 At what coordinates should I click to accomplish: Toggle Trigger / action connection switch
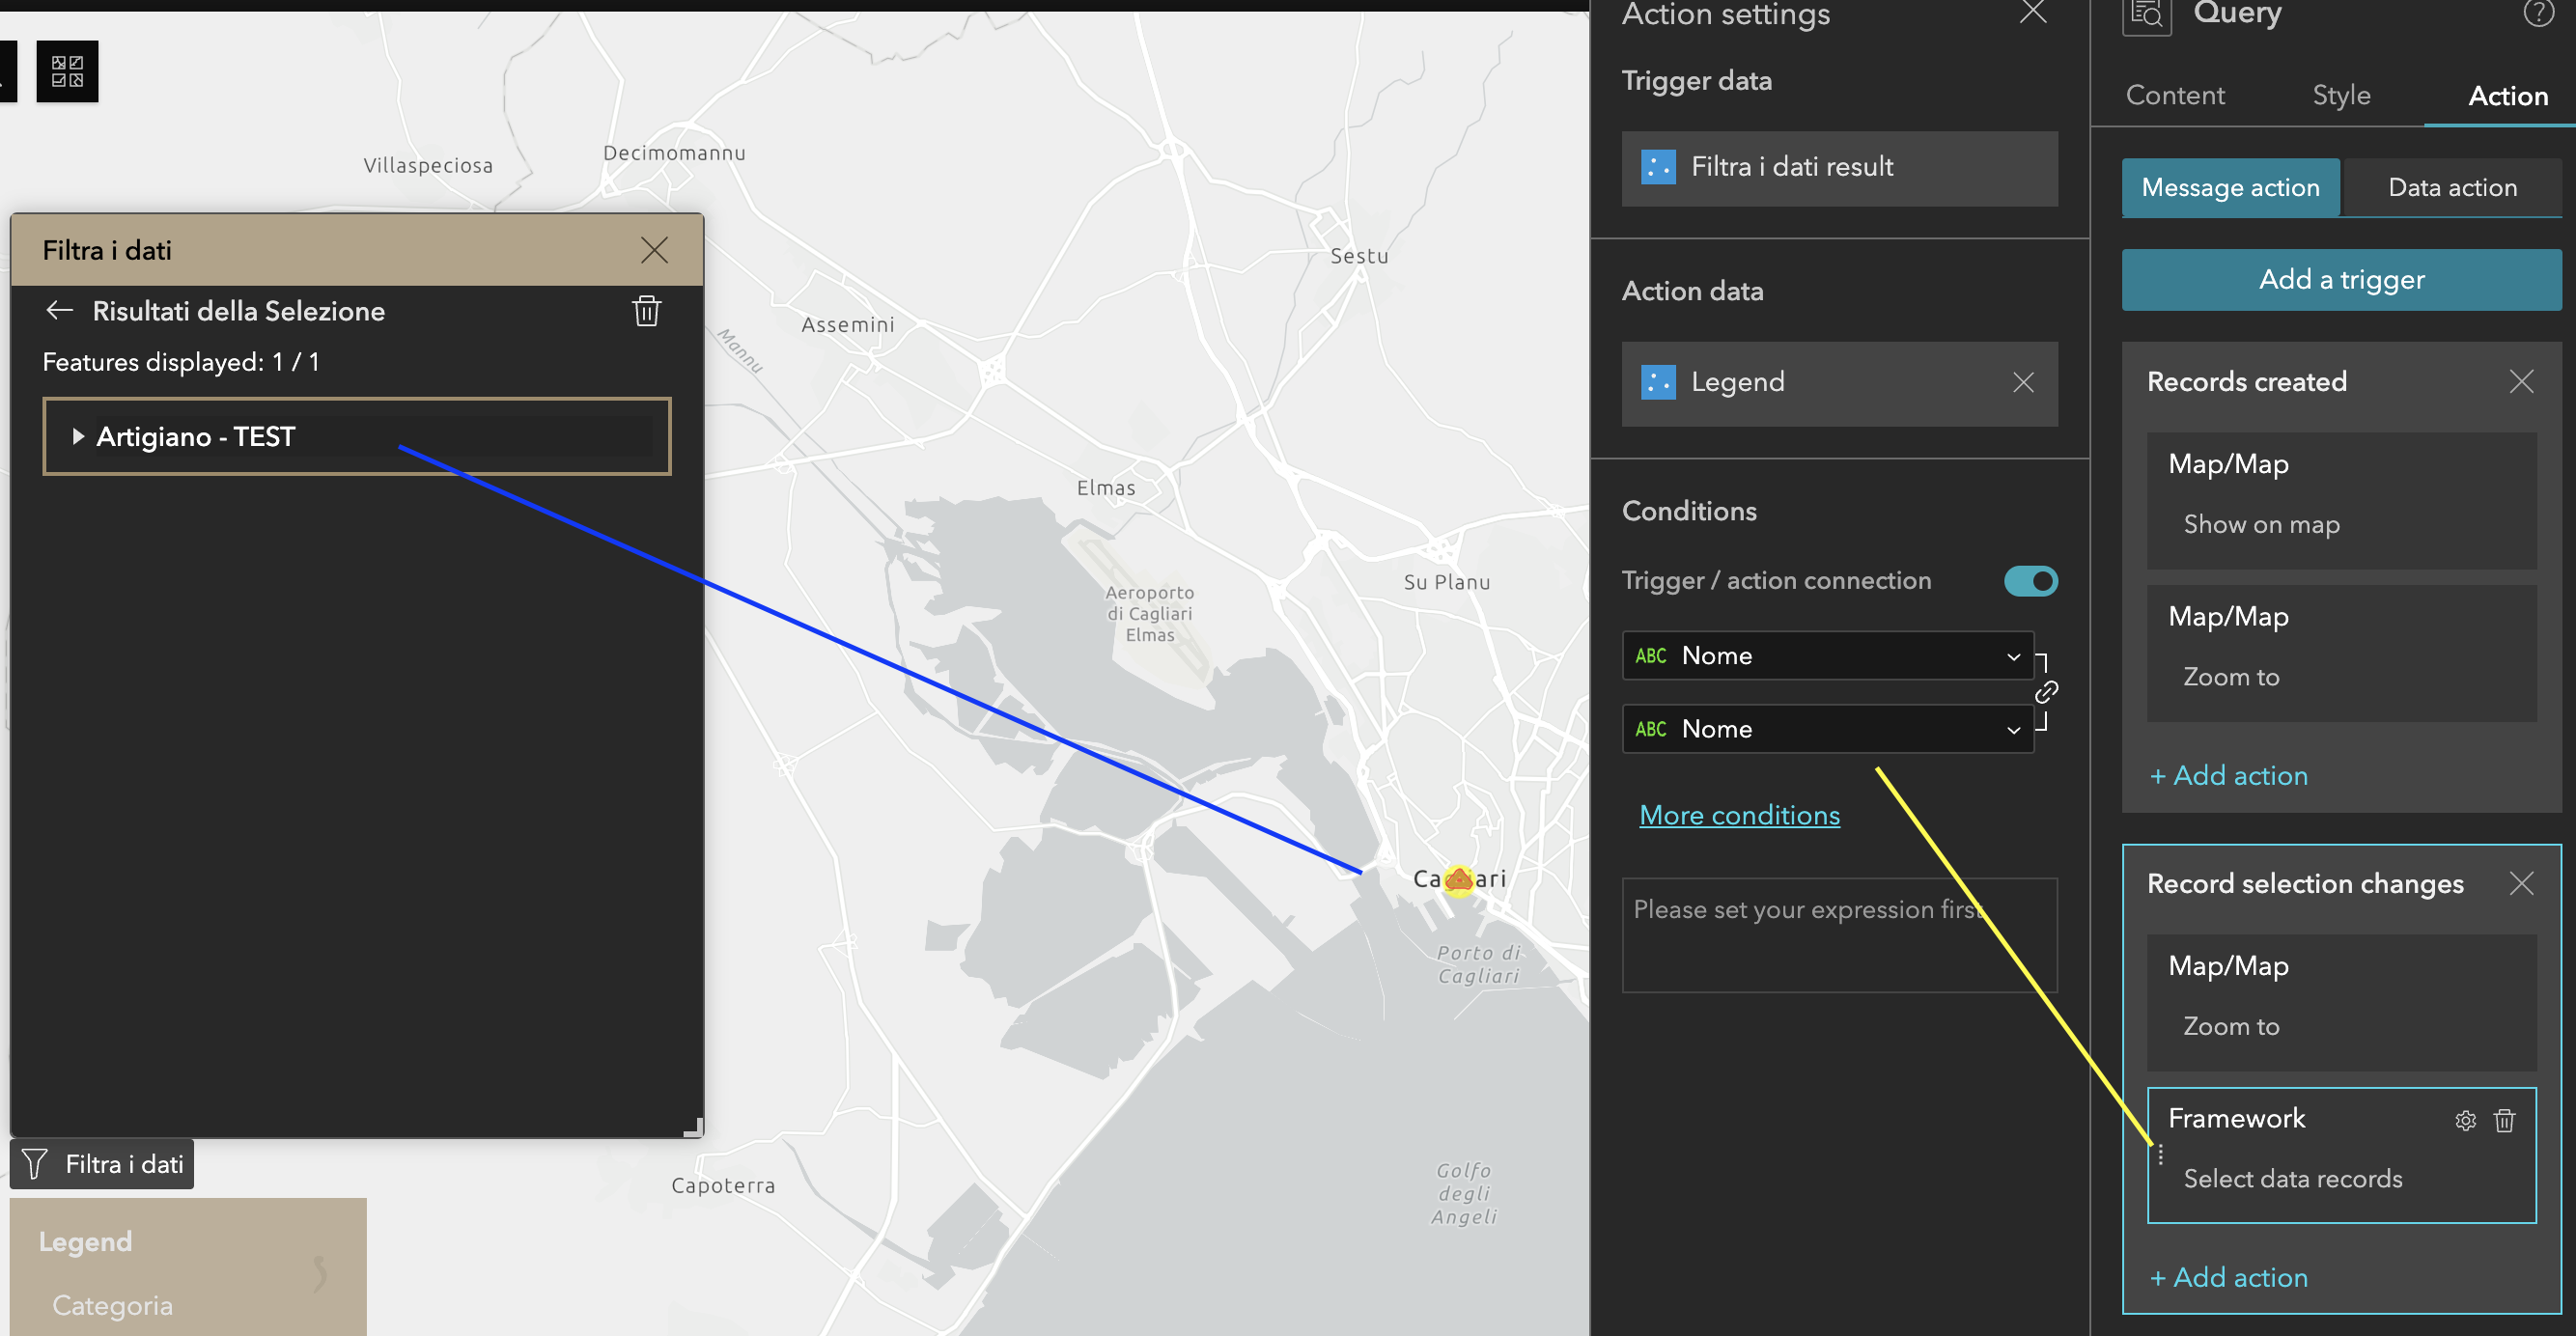click(x=2030, y=581)
